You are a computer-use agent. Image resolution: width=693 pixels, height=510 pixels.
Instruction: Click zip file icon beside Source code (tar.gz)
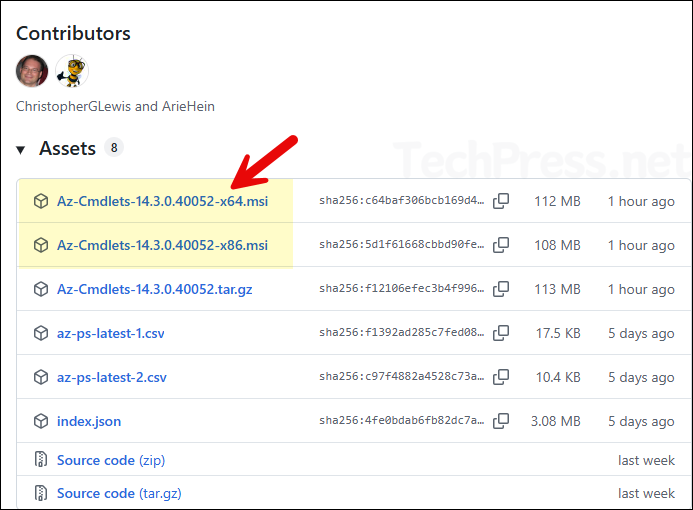click(41, 493)
